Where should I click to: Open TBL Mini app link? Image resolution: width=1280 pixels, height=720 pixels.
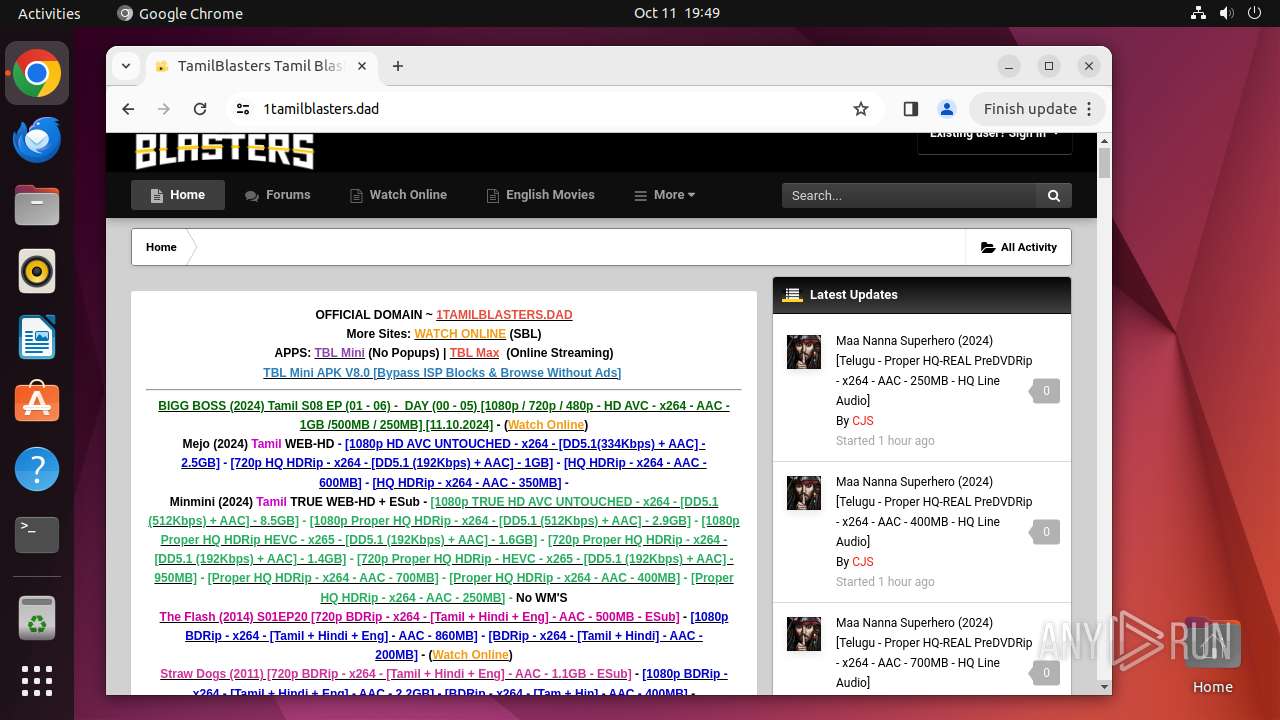[x=339, y=353]
